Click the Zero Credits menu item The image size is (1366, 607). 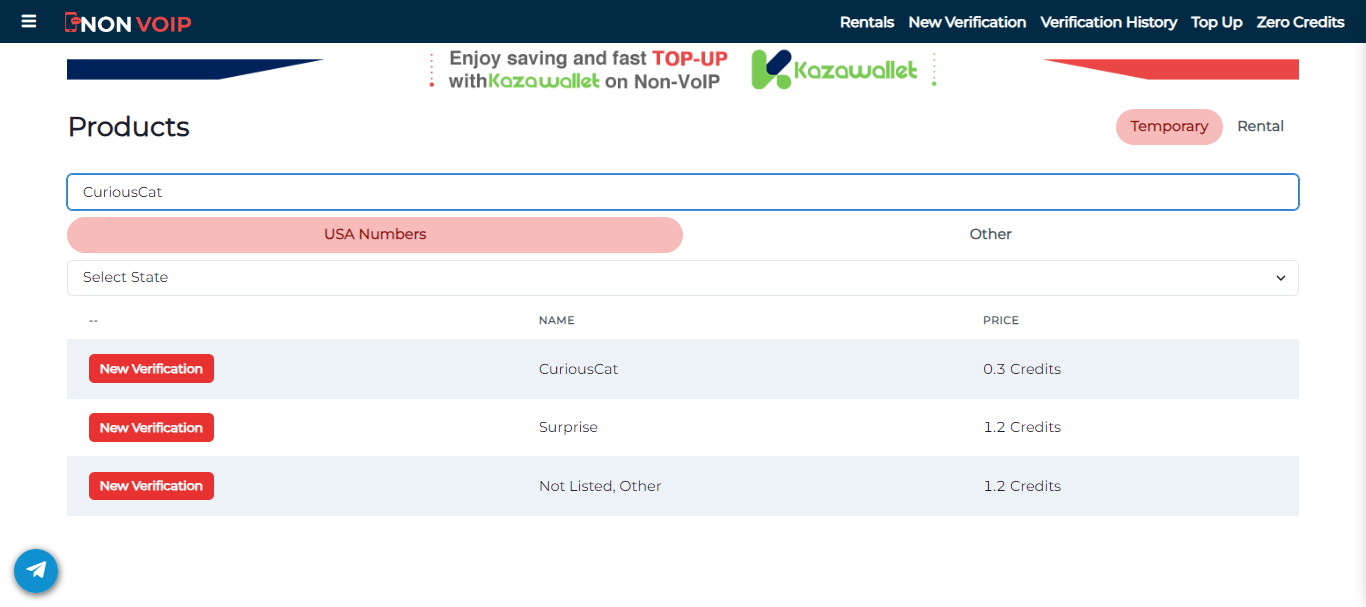1300,21
